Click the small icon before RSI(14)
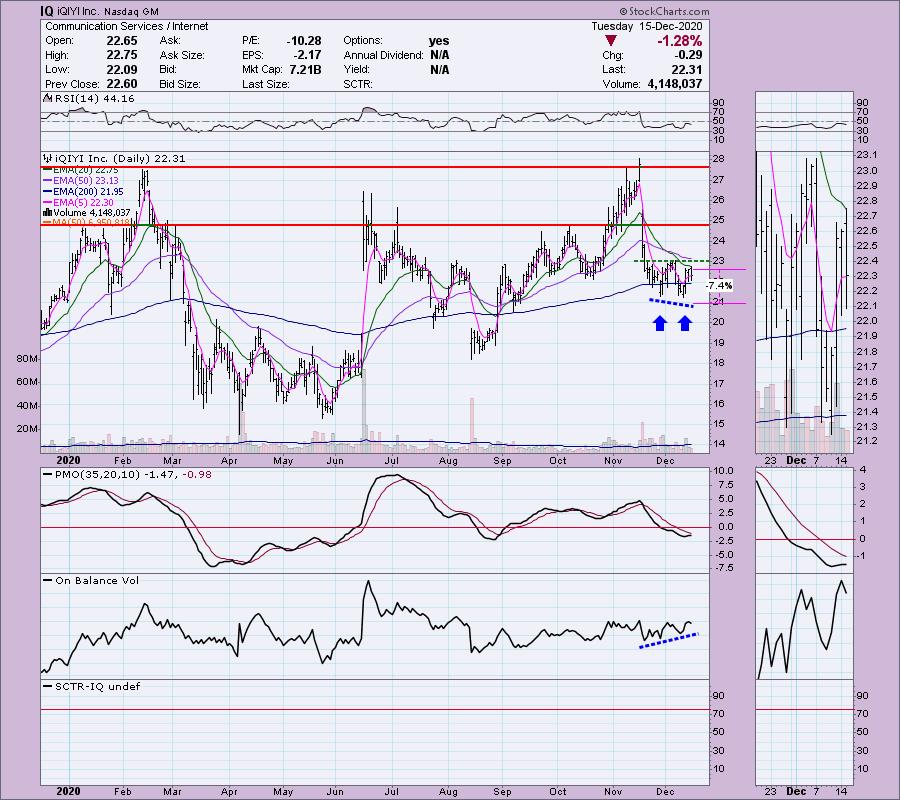Image resolution: width=900 pixels, height=800 pixels. (46, 98)
